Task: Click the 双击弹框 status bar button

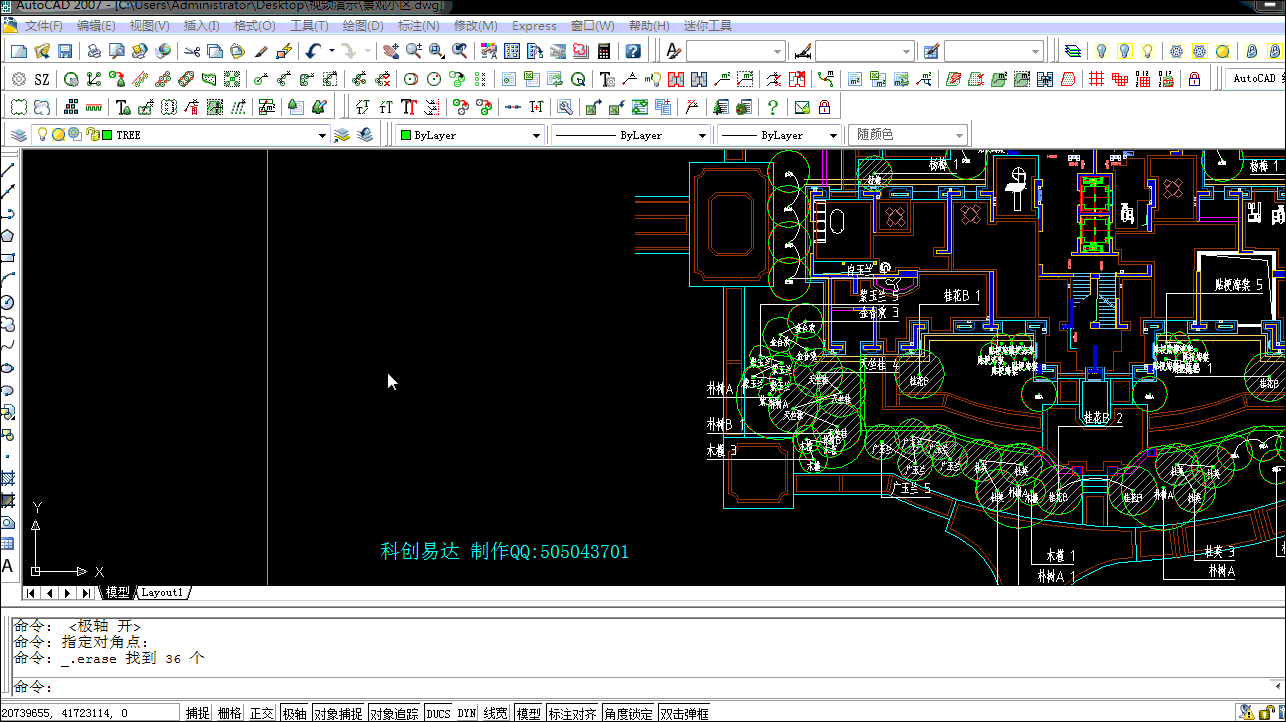Action: [x=685, y=713]
